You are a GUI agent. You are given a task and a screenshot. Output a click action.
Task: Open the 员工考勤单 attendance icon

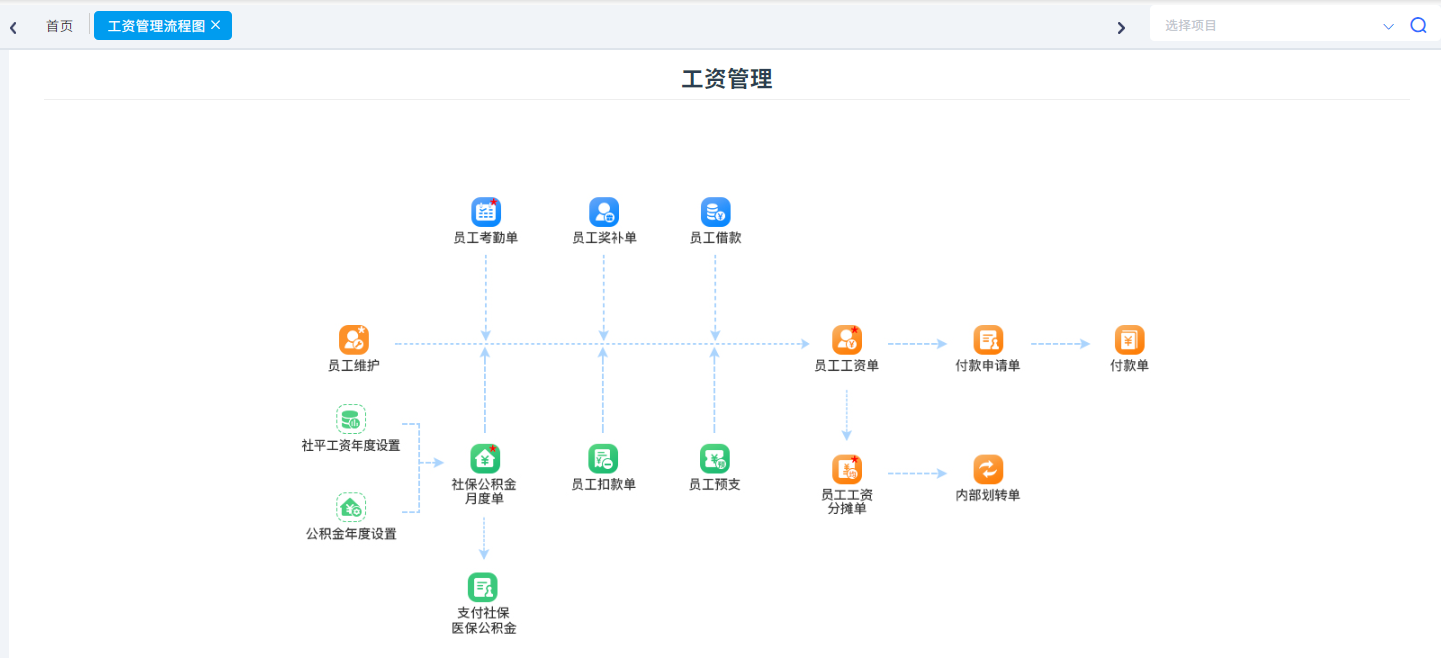[x=486, y=212]
